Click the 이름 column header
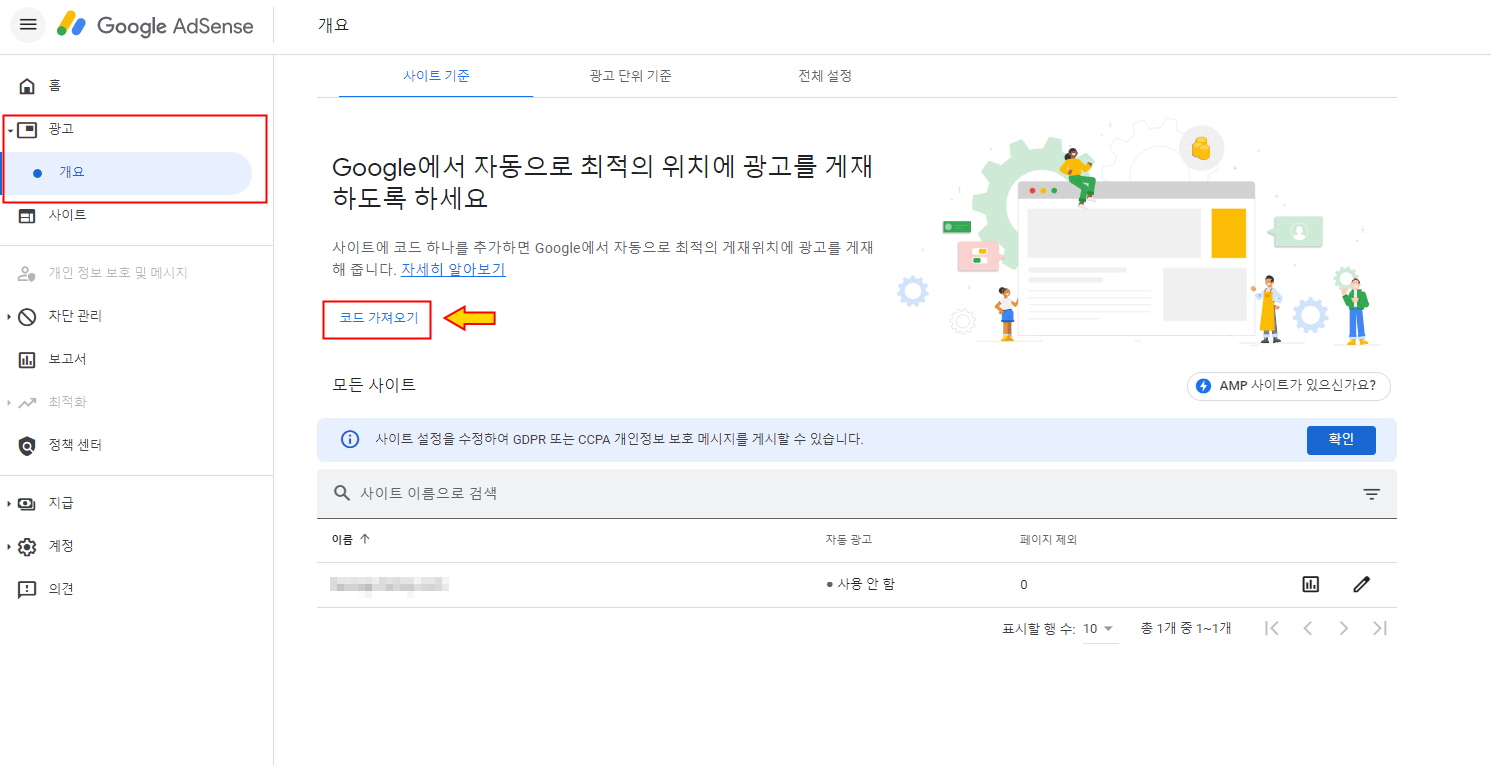 point(342,540)
